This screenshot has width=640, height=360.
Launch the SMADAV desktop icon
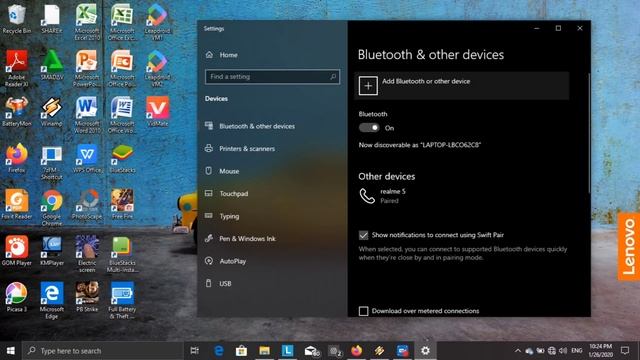(x=51, y=64)
